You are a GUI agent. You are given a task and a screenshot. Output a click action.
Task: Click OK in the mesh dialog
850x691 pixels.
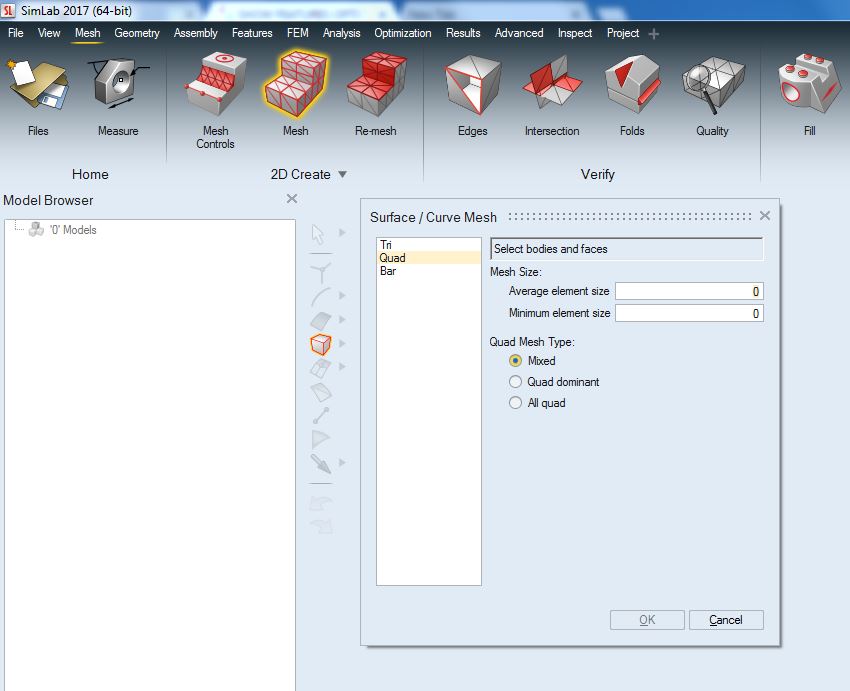[647, 620]
